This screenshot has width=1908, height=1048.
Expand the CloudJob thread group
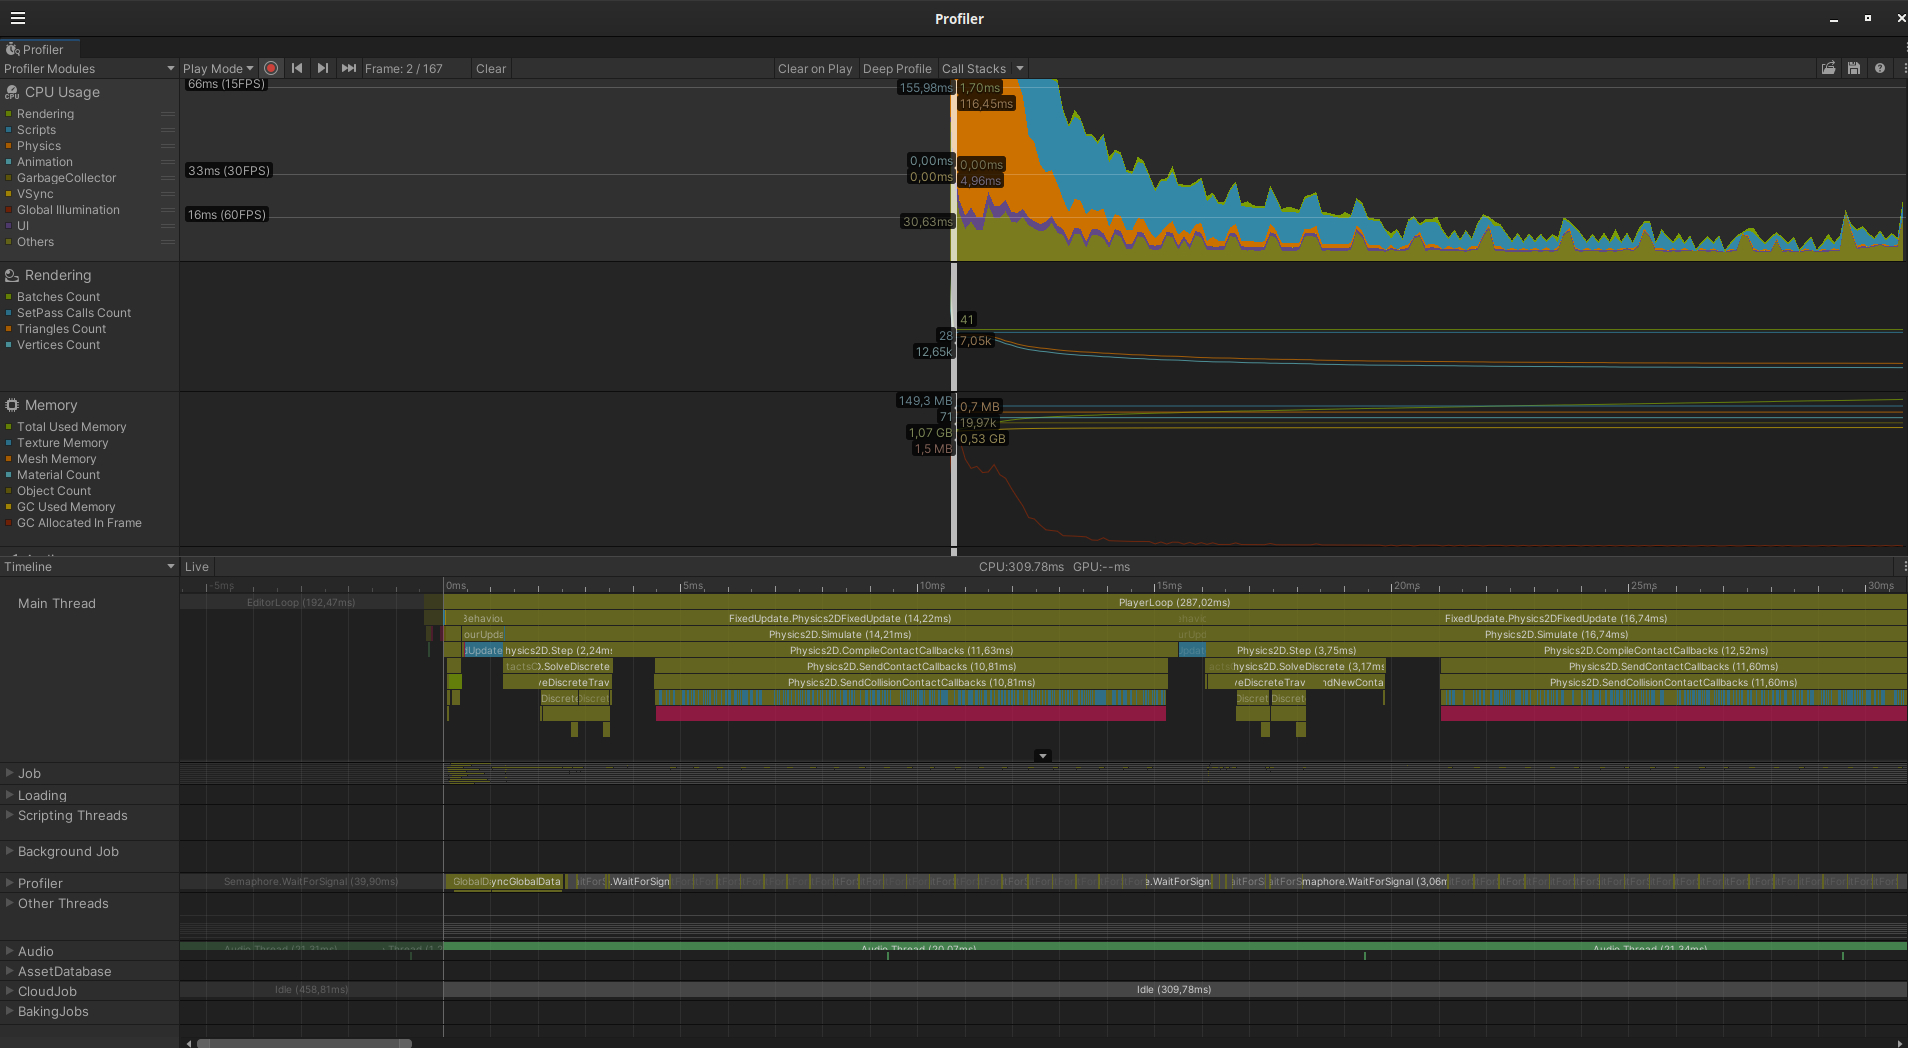pyautogui.click(x=10, y=991)
